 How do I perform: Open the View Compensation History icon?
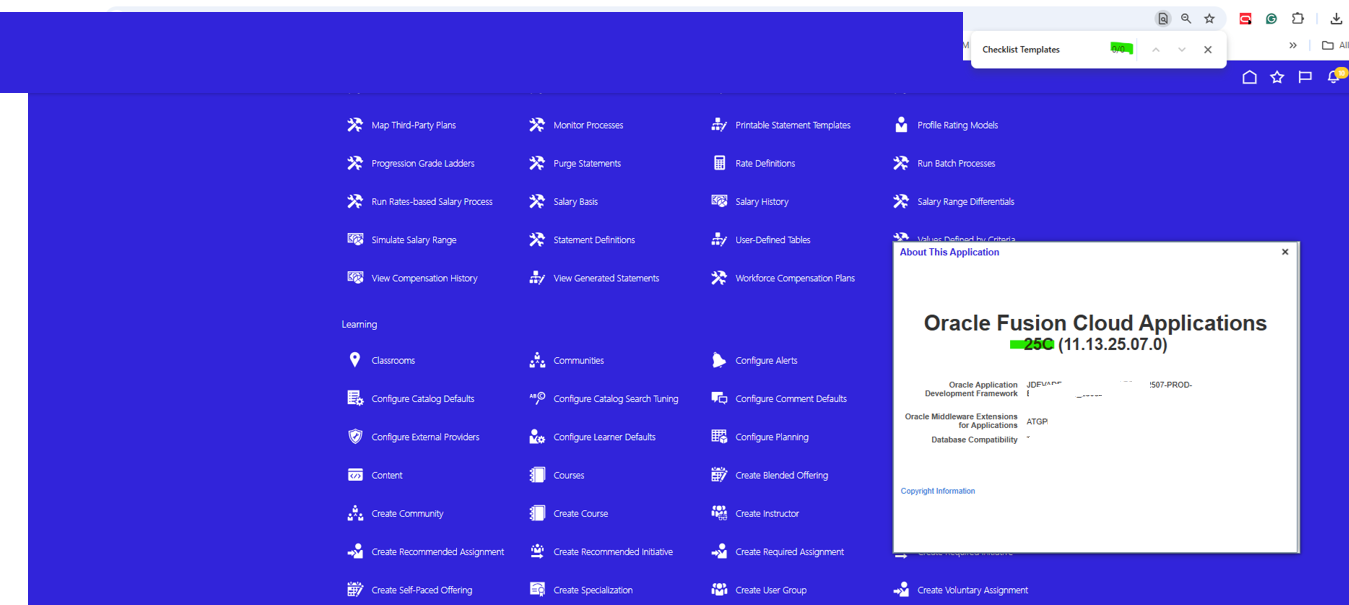[355, 277]
